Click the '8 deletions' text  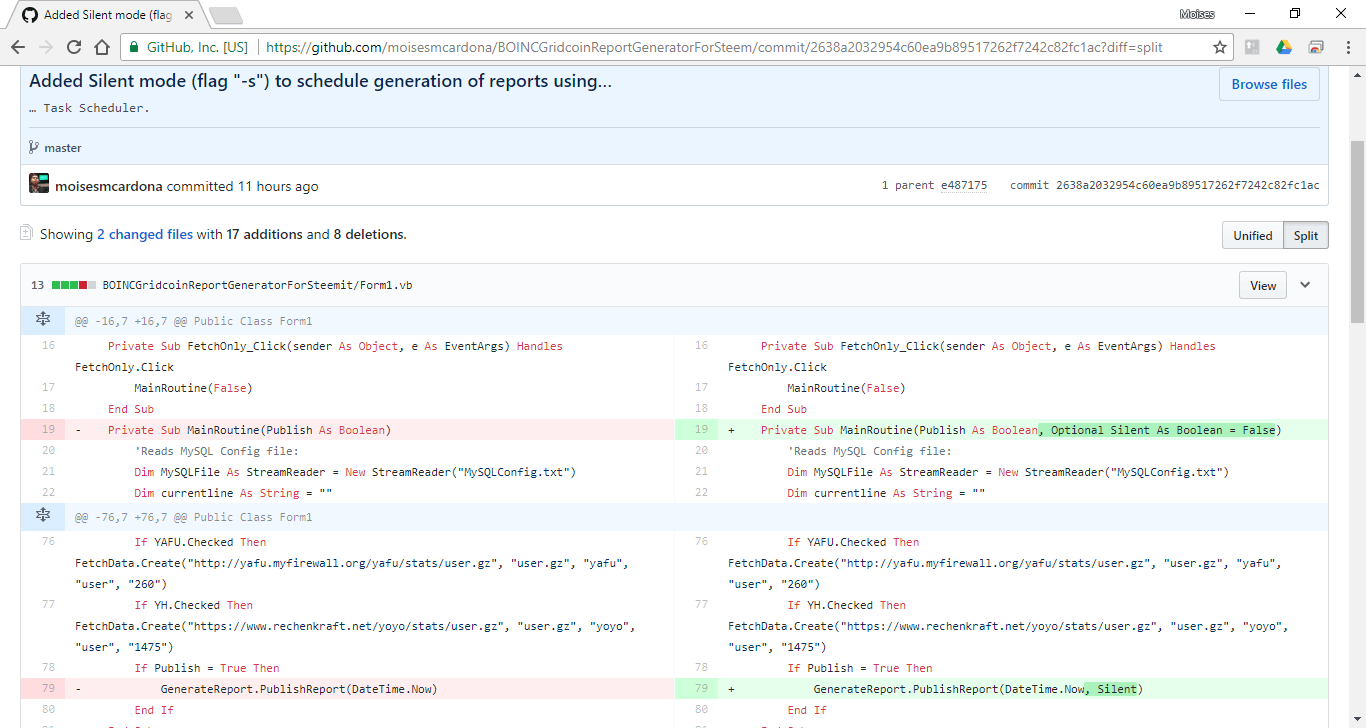369,235
